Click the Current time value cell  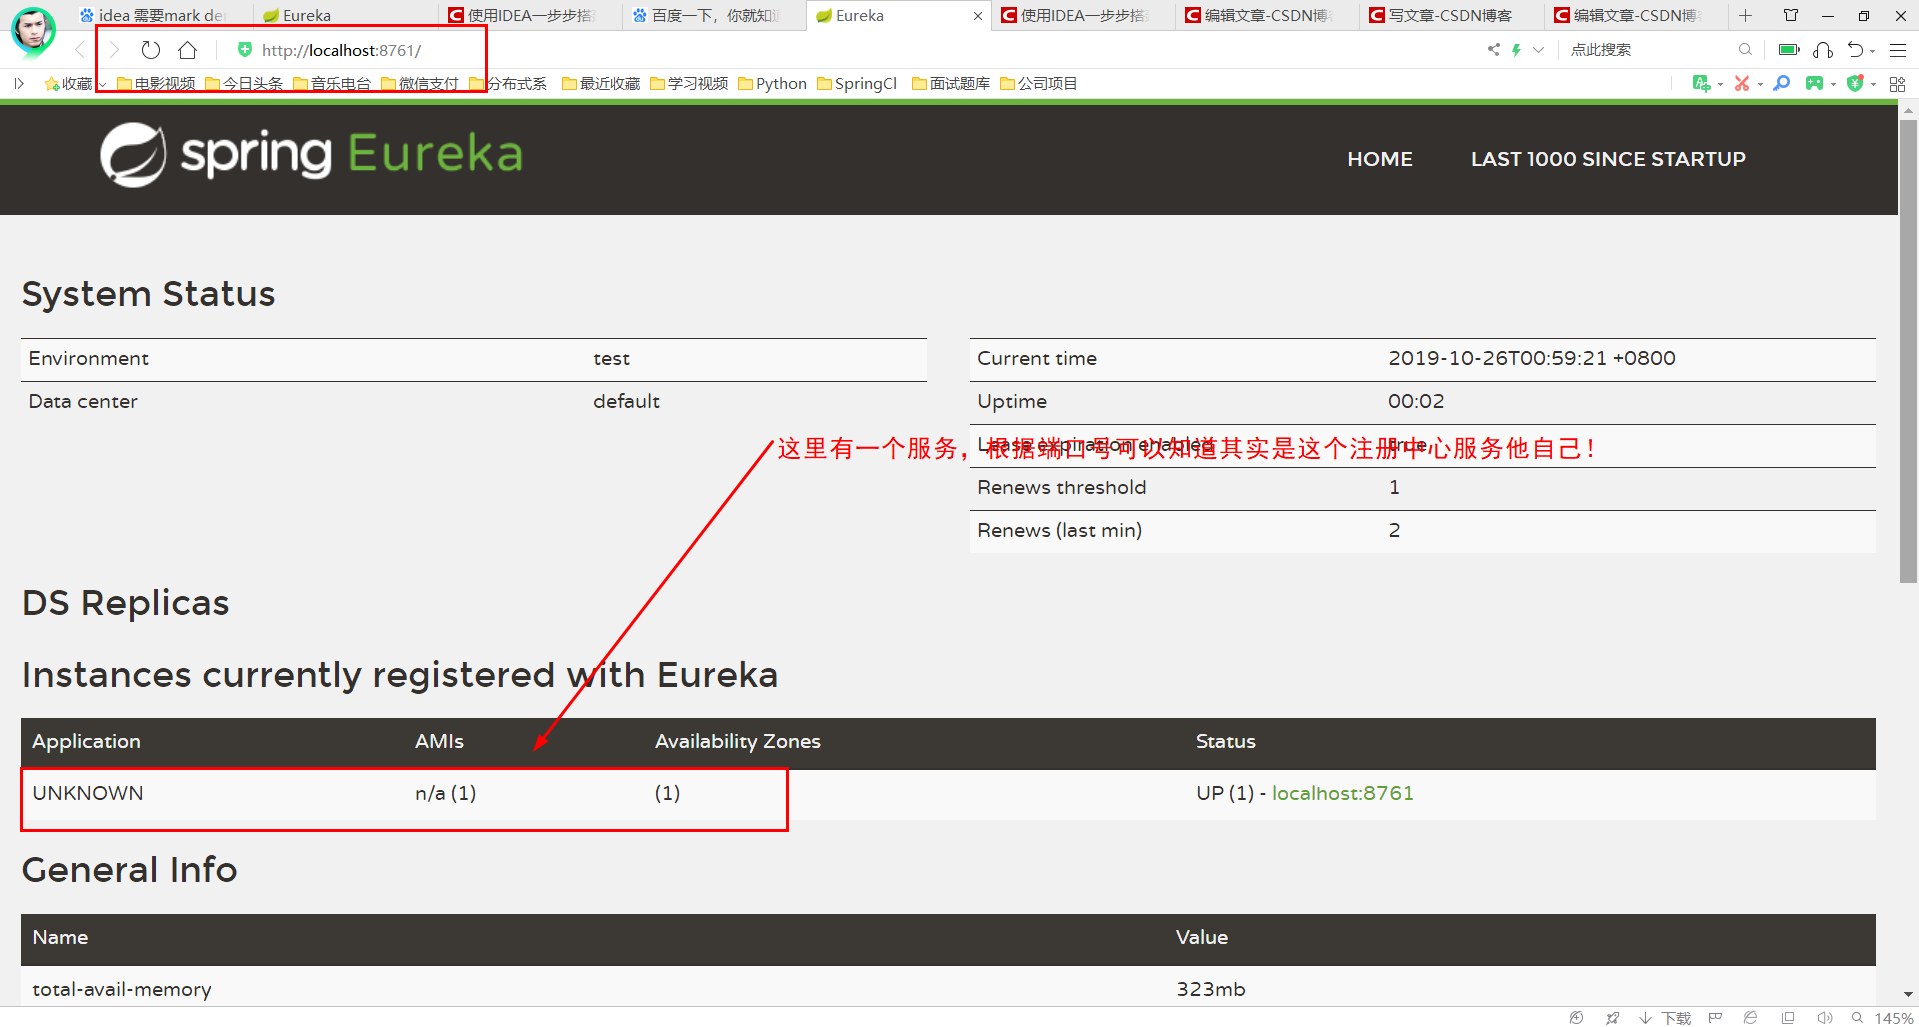(x=1531, y=358)
